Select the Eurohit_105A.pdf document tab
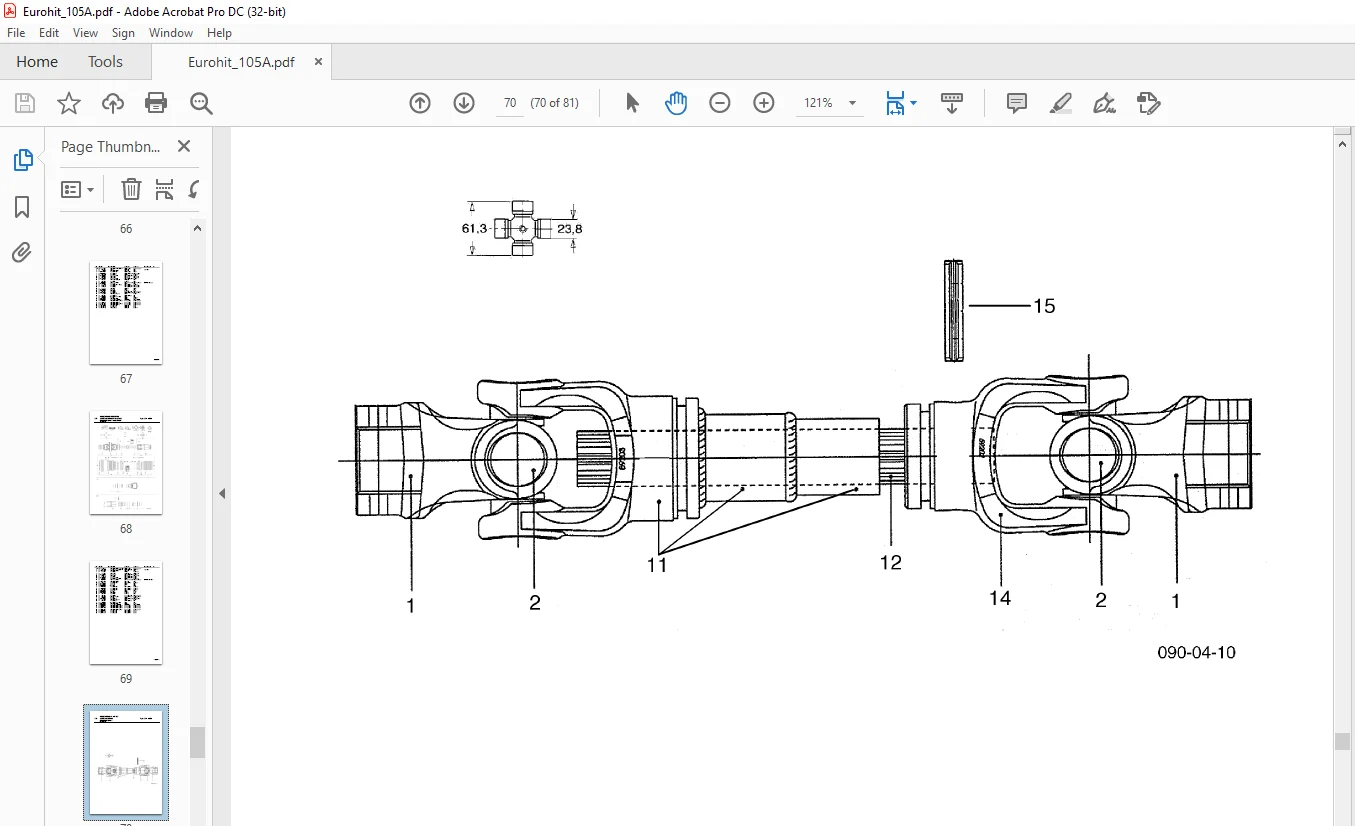Image resolution: width=1355 pixels, height=826 pixels. tap(241, 61)
